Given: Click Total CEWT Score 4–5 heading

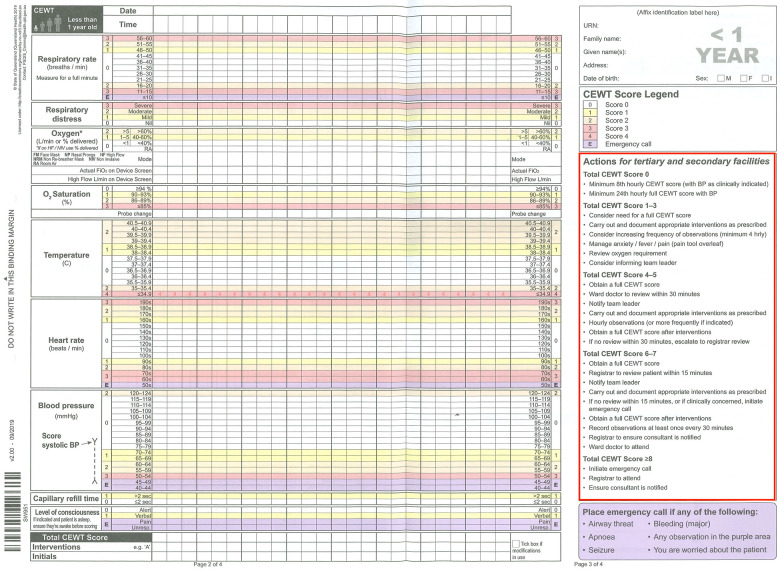Looking at the screenshot, I should [620, 275].
